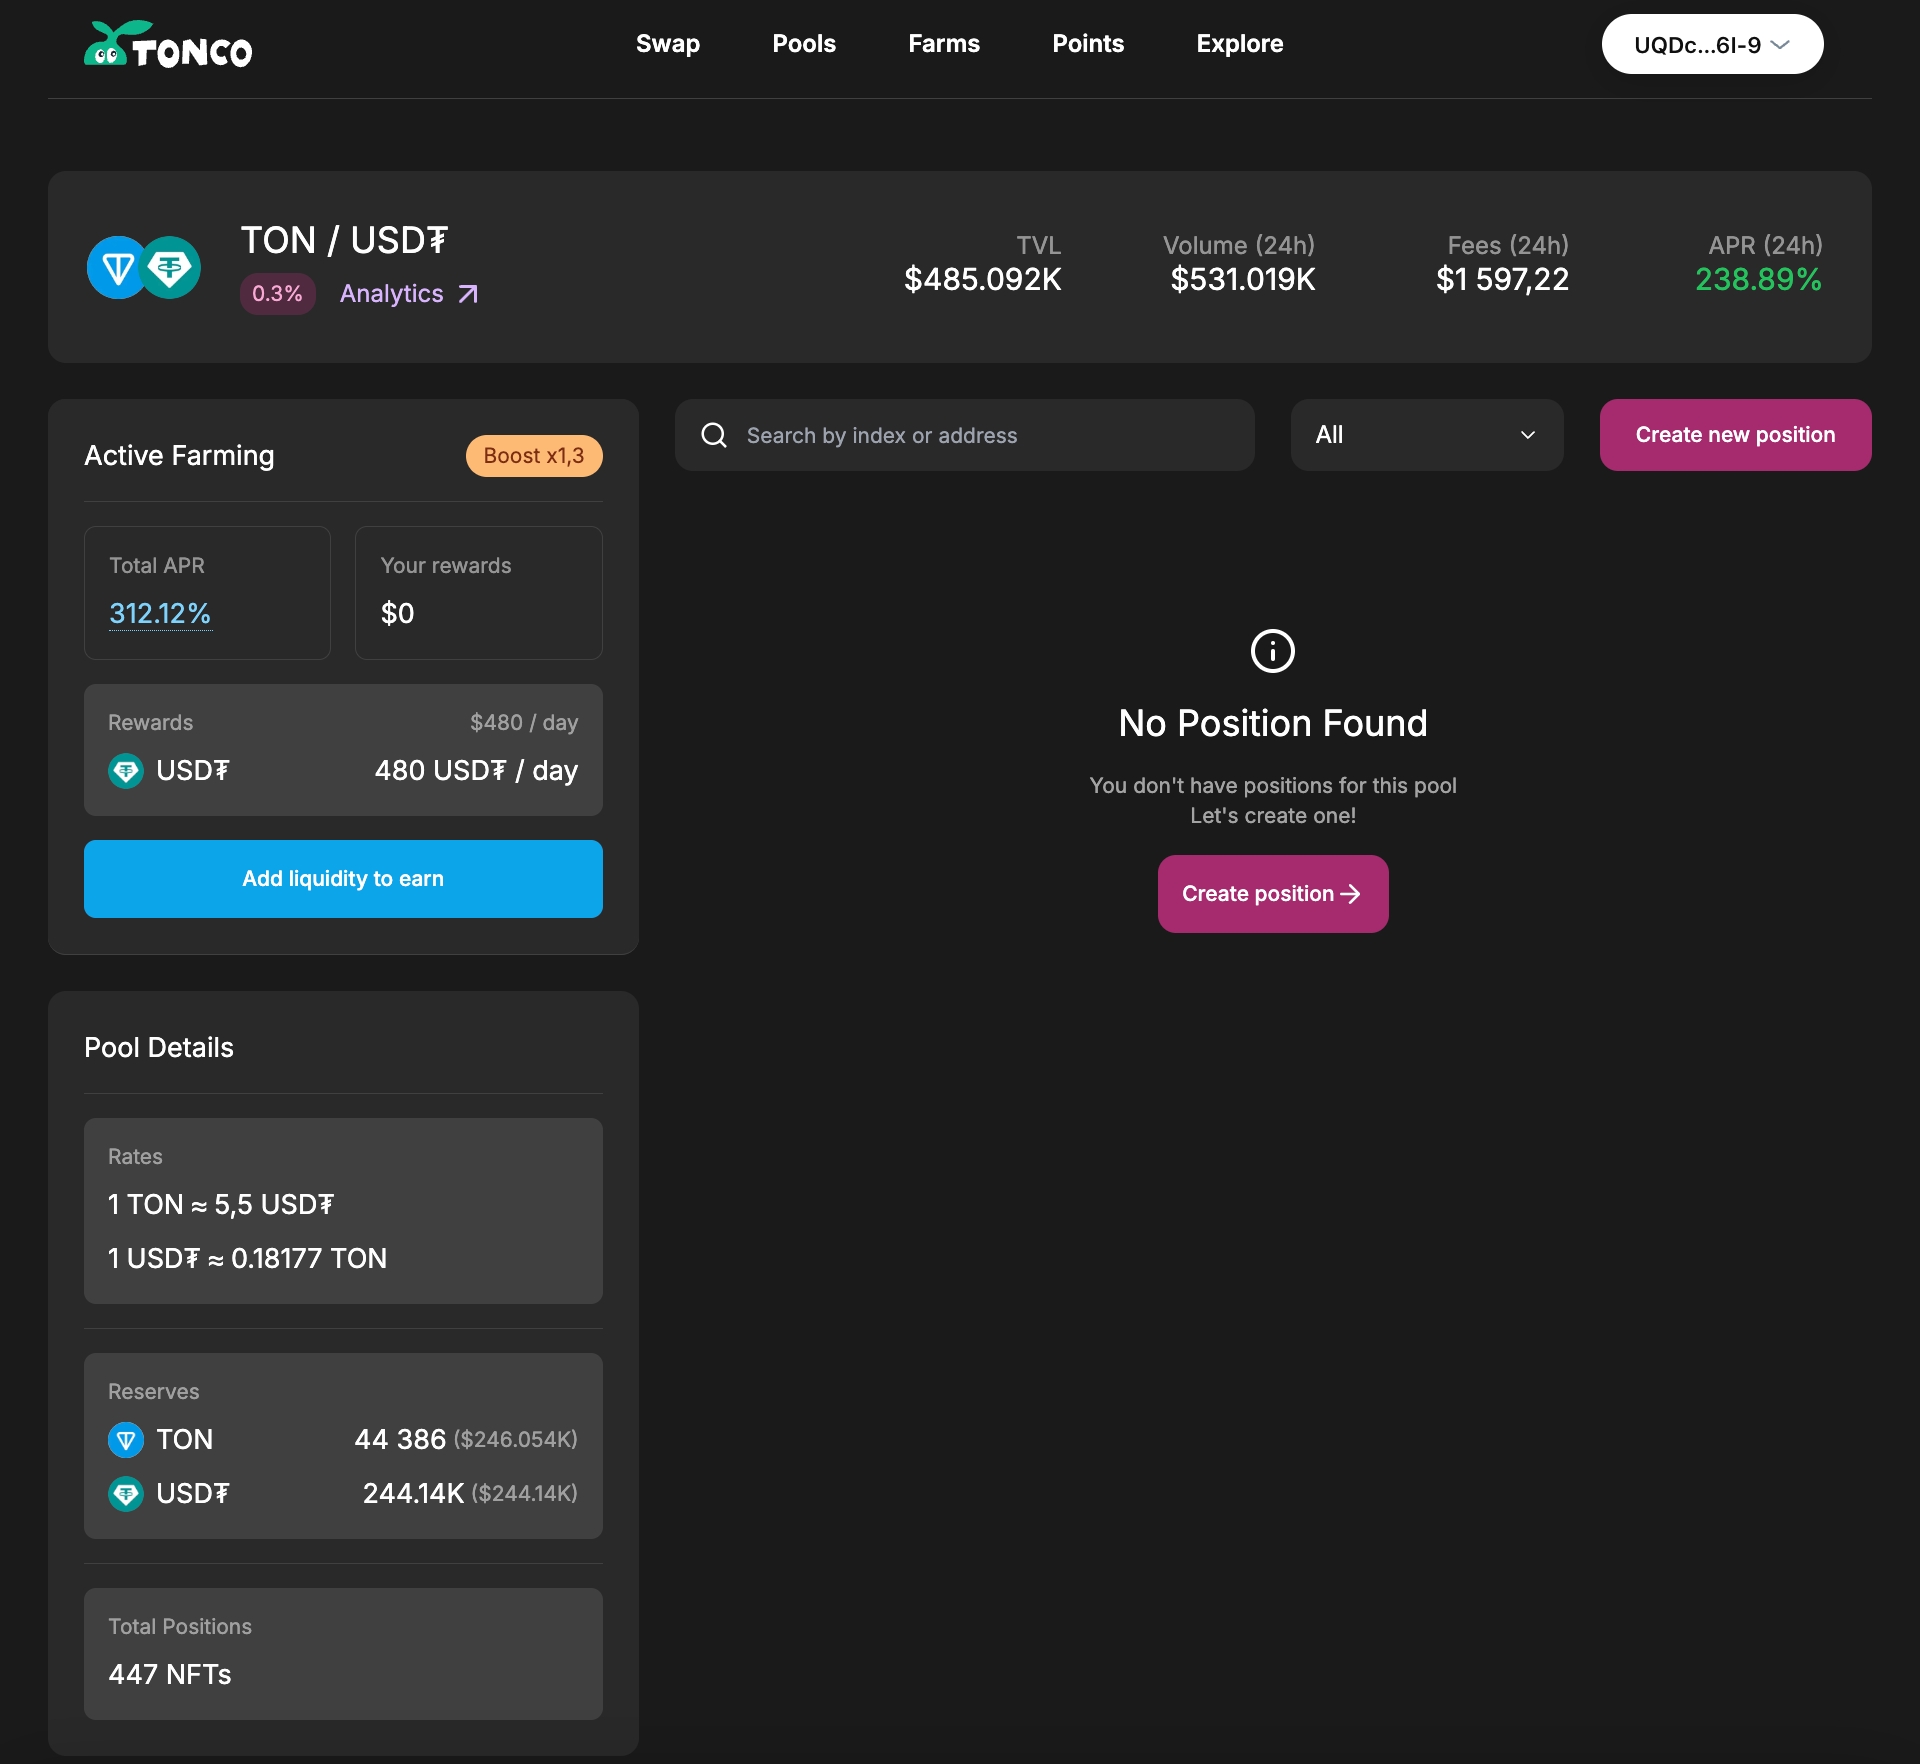The image size is (1920, 1764).
Task: Click the 312.12% Total APR value
Action: click(x=160, y=613)
